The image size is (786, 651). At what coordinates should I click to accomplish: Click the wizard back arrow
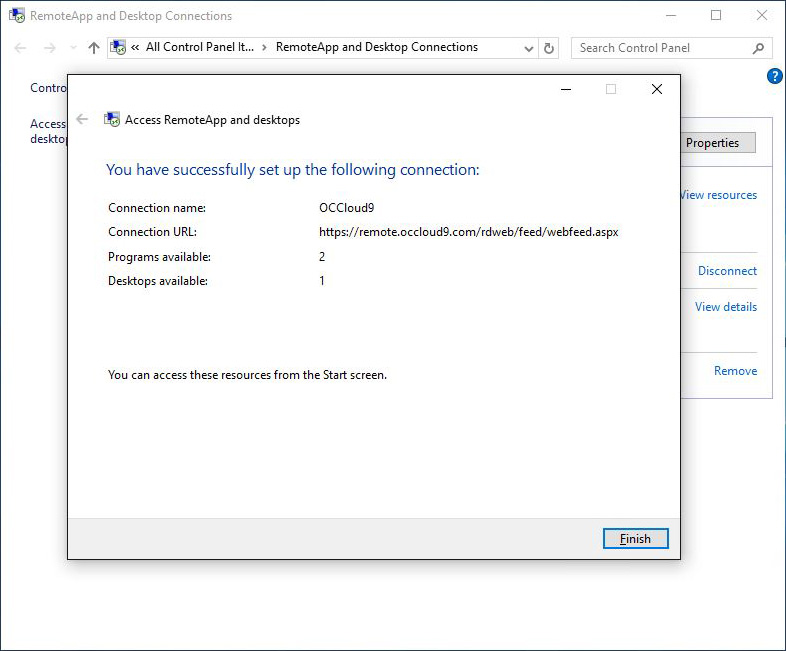point(82,119)
